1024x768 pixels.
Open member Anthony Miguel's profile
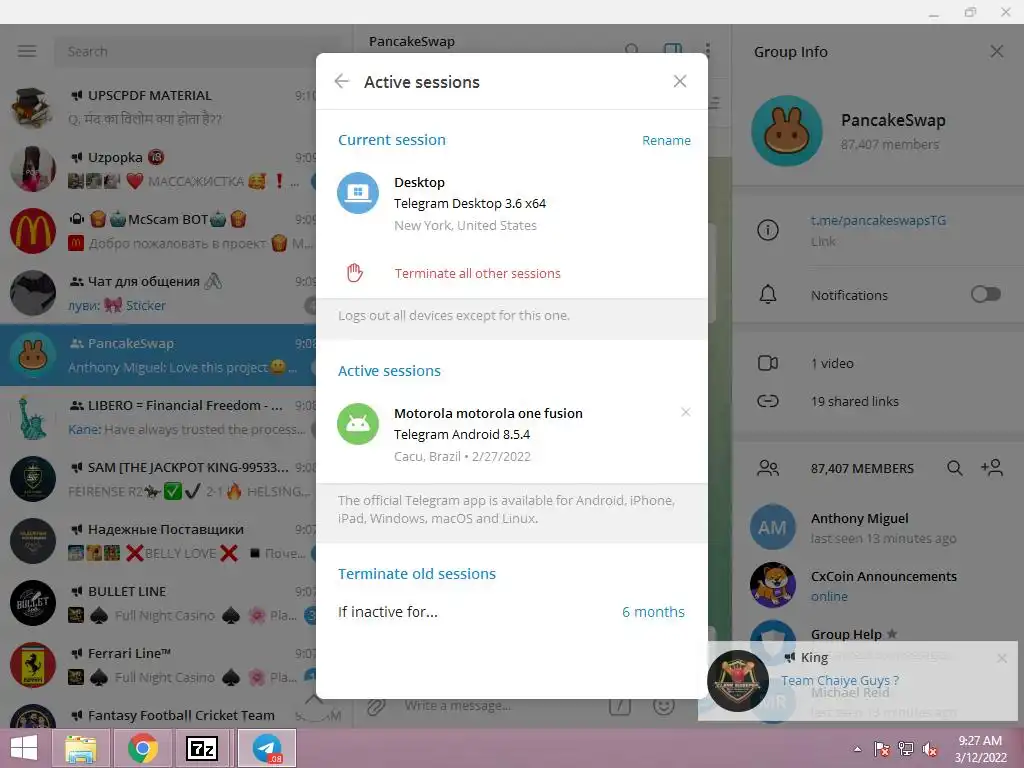point(878,528)
